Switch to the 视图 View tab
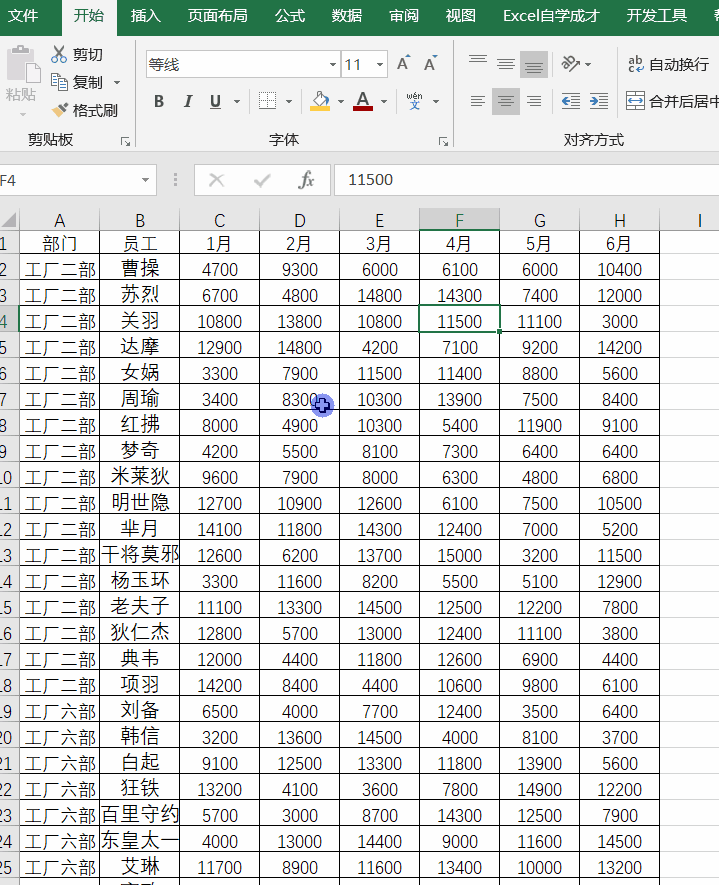719x885 pixels. coord(461,16)
